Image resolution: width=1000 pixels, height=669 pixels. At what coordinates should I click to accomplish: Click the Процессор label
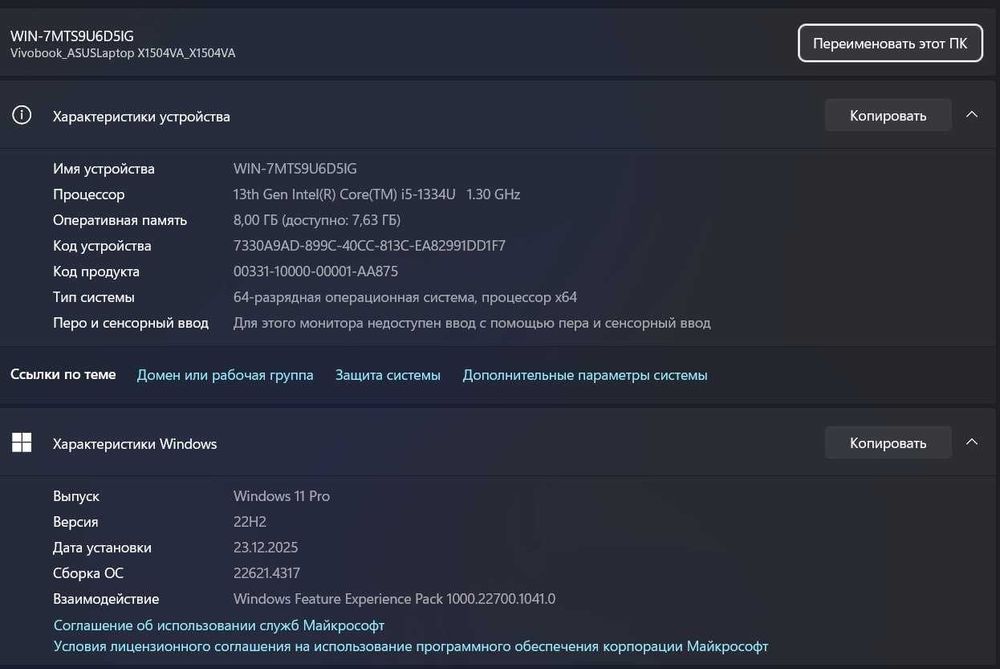pos(89,195)
